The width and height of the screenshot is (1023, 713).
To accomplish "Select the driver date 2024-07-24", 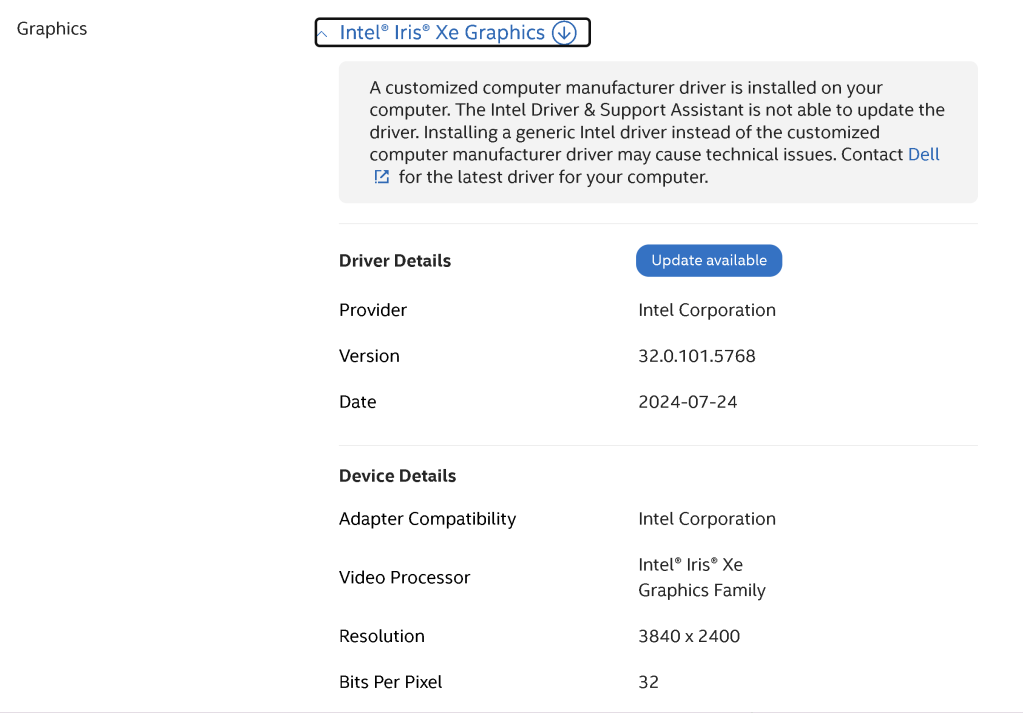I will pos(688,402).
